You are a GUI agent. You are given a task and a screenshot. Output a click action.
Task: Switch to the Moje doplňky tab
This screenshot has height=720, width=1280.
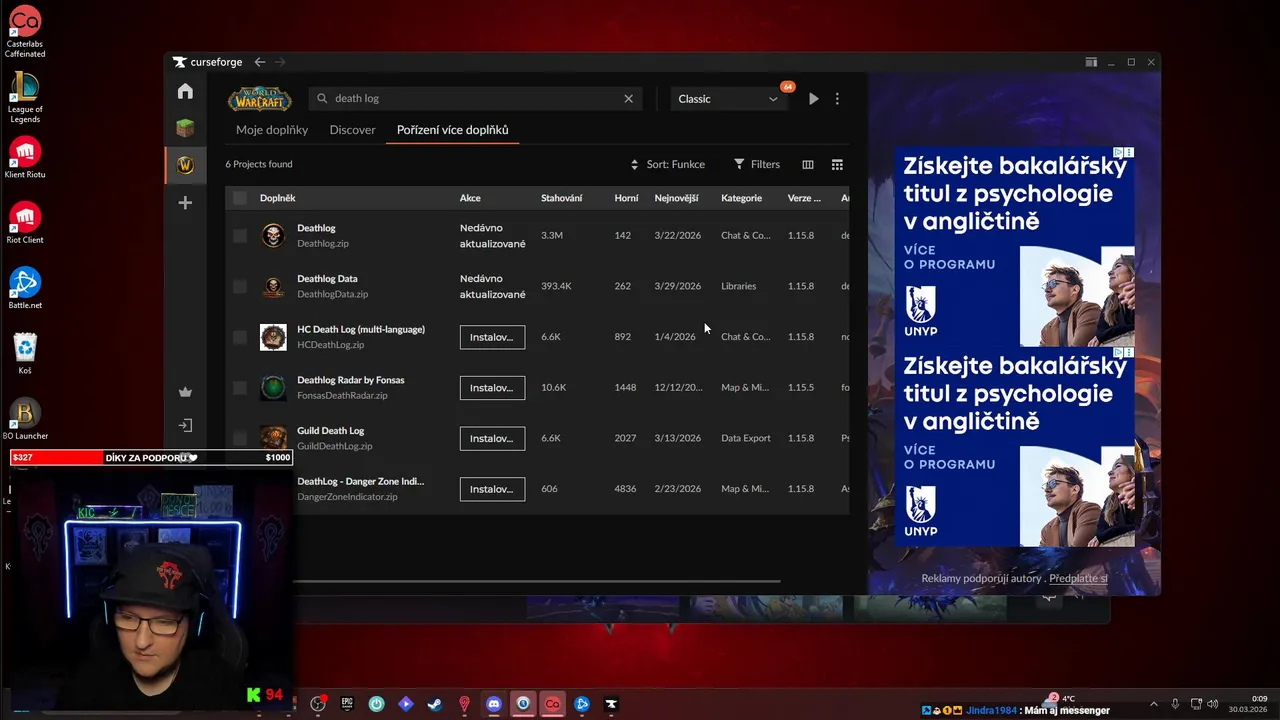(x=272, y=130)
